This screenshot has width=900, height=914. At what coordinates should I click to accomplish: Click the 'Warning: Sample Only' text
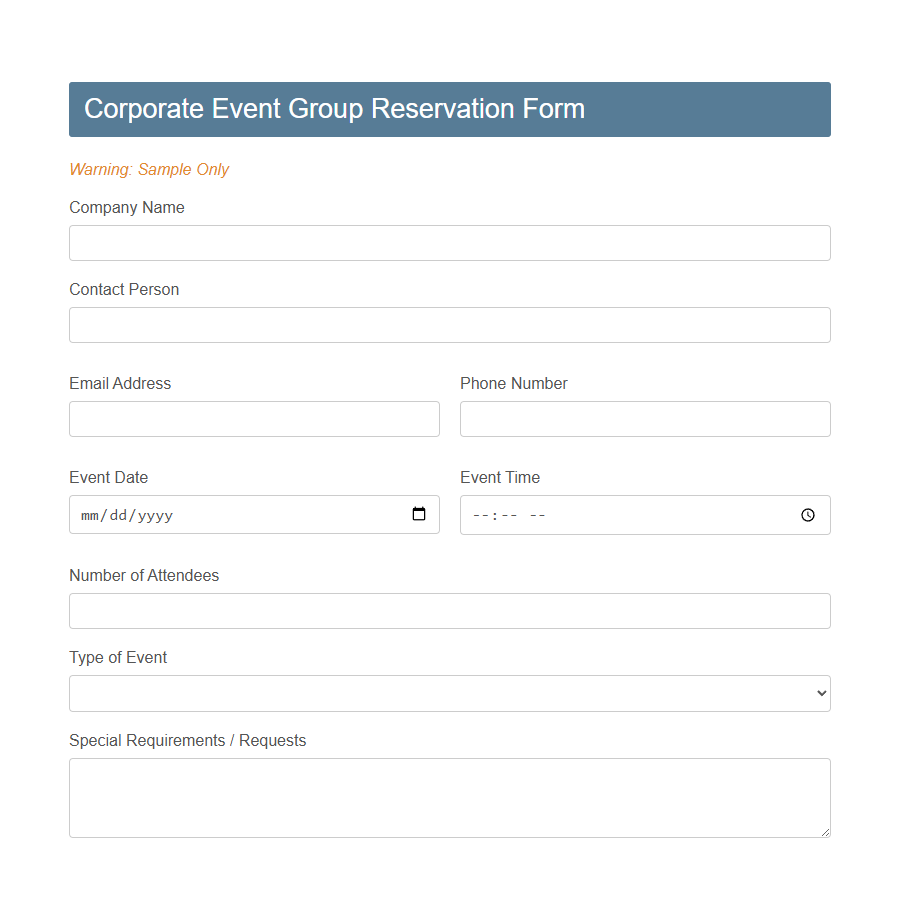pos(149,170)
